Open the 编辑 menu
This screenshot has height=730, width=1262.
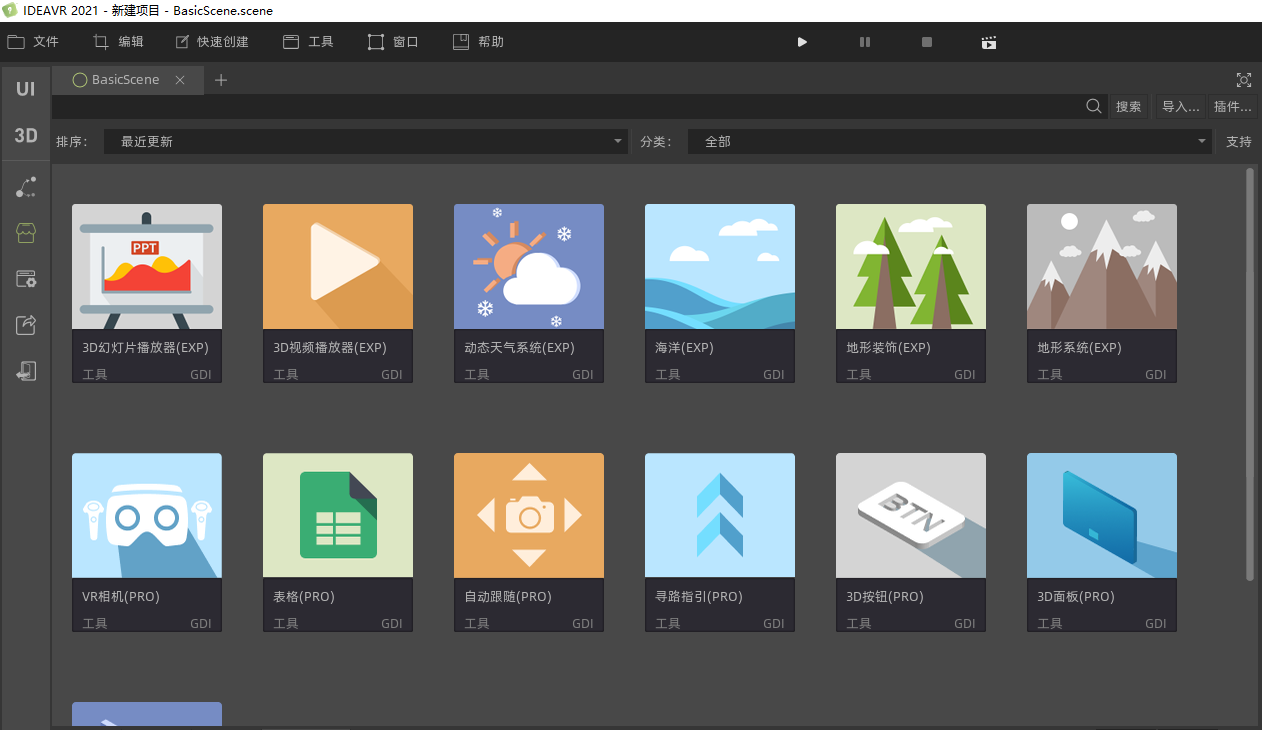[118, 42]
